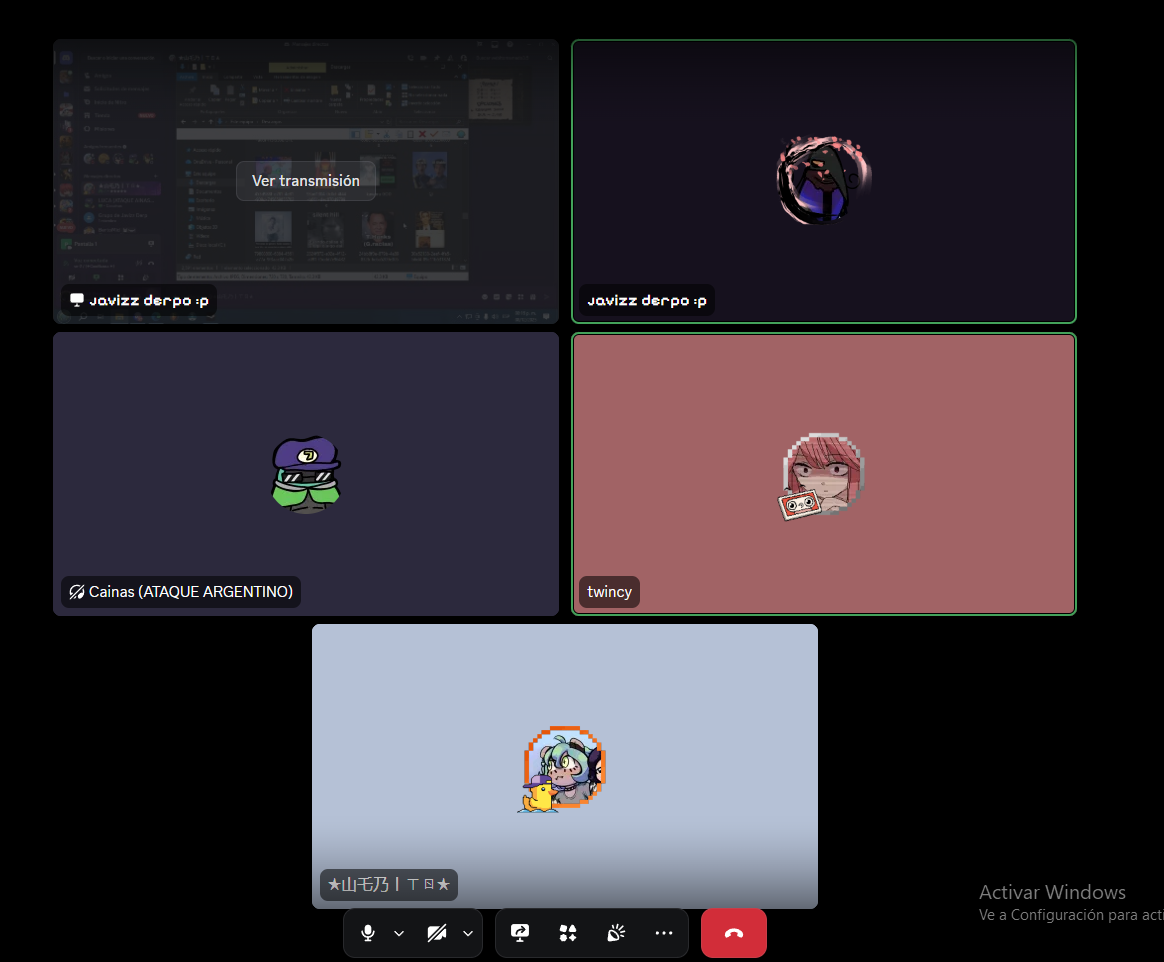Click the ★山乇乃 name label
1164x962 pixels.
(x=389, y=885)
